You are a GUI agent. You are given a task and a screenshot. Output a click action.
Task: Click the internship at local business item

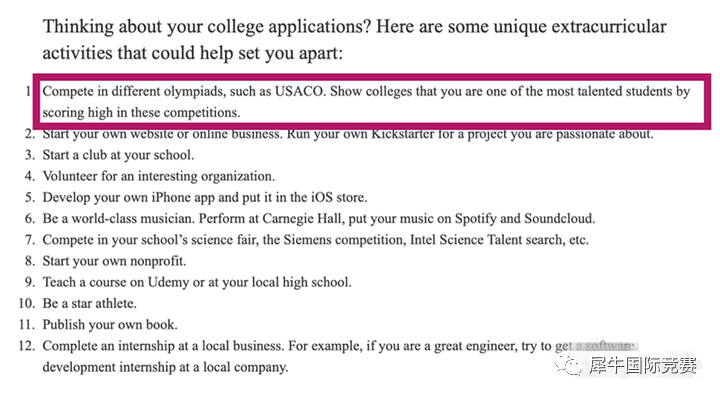(338, 357)
